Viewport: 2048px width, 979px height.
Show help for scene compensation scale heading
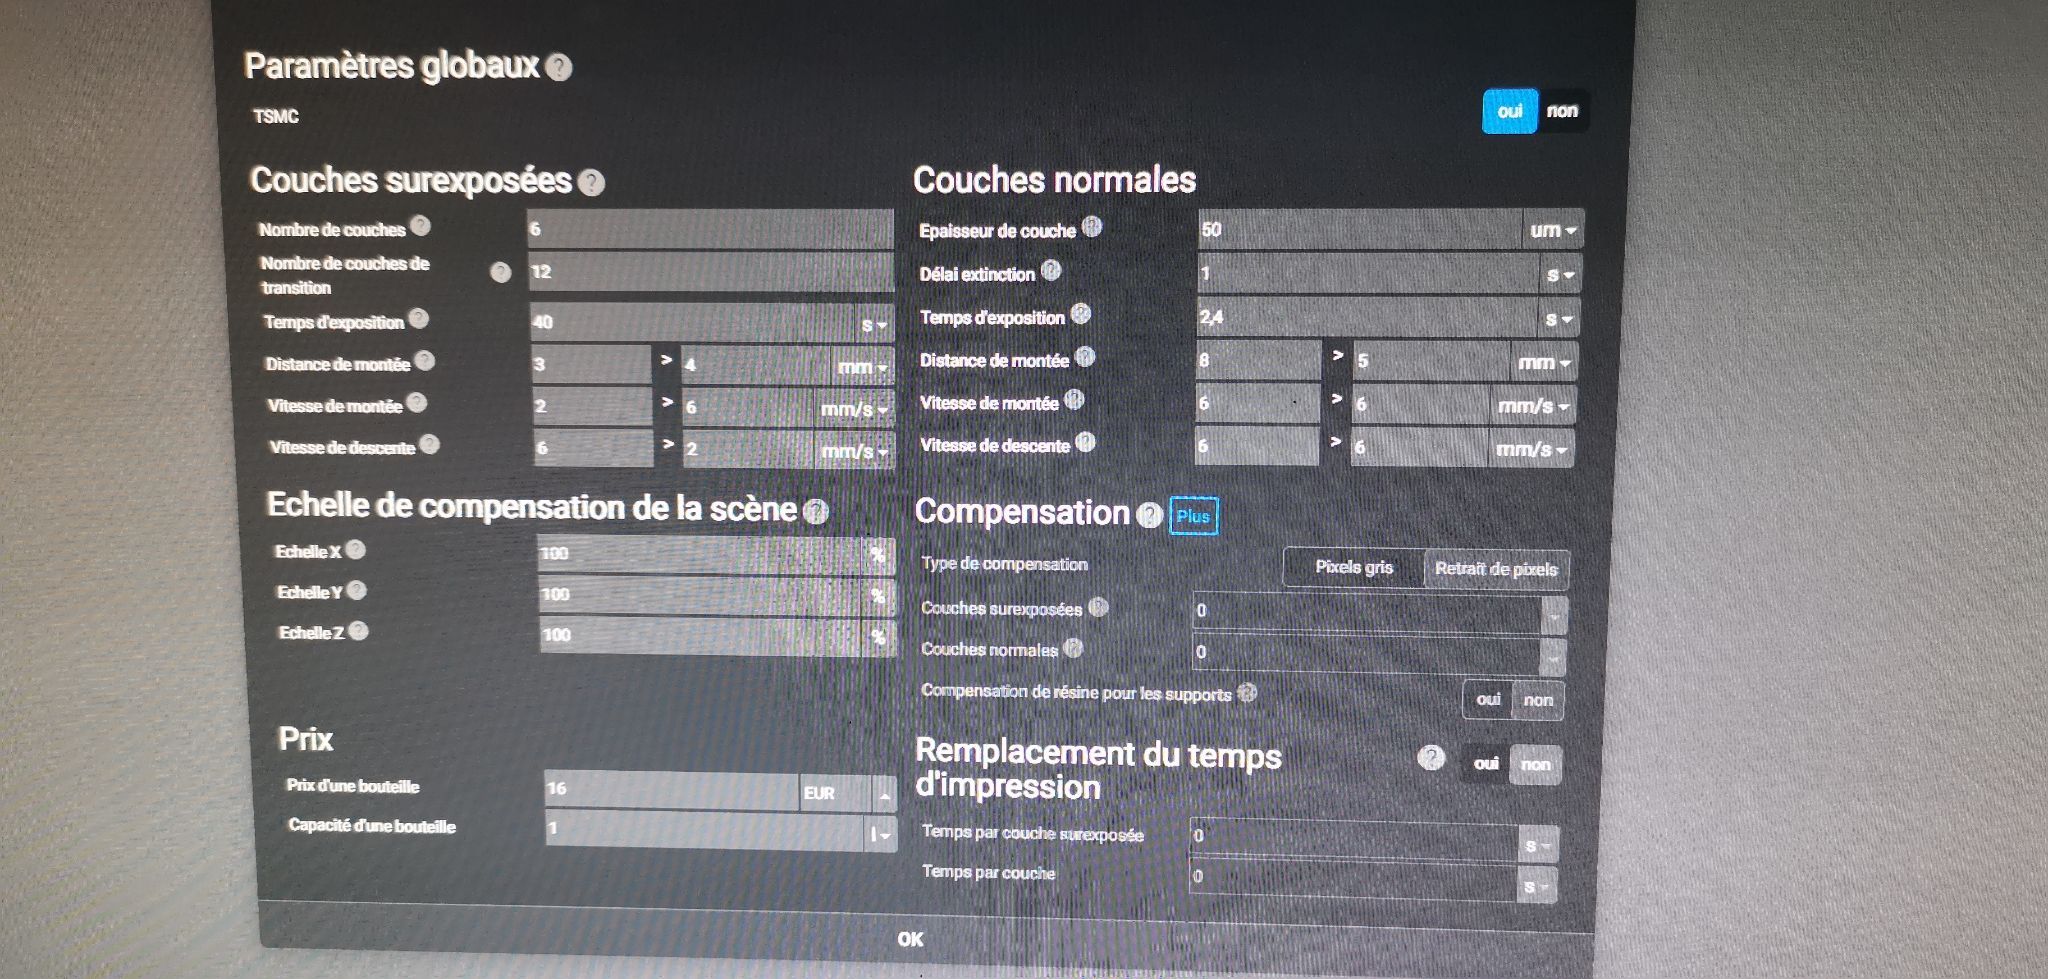click(x=816, y=512)
